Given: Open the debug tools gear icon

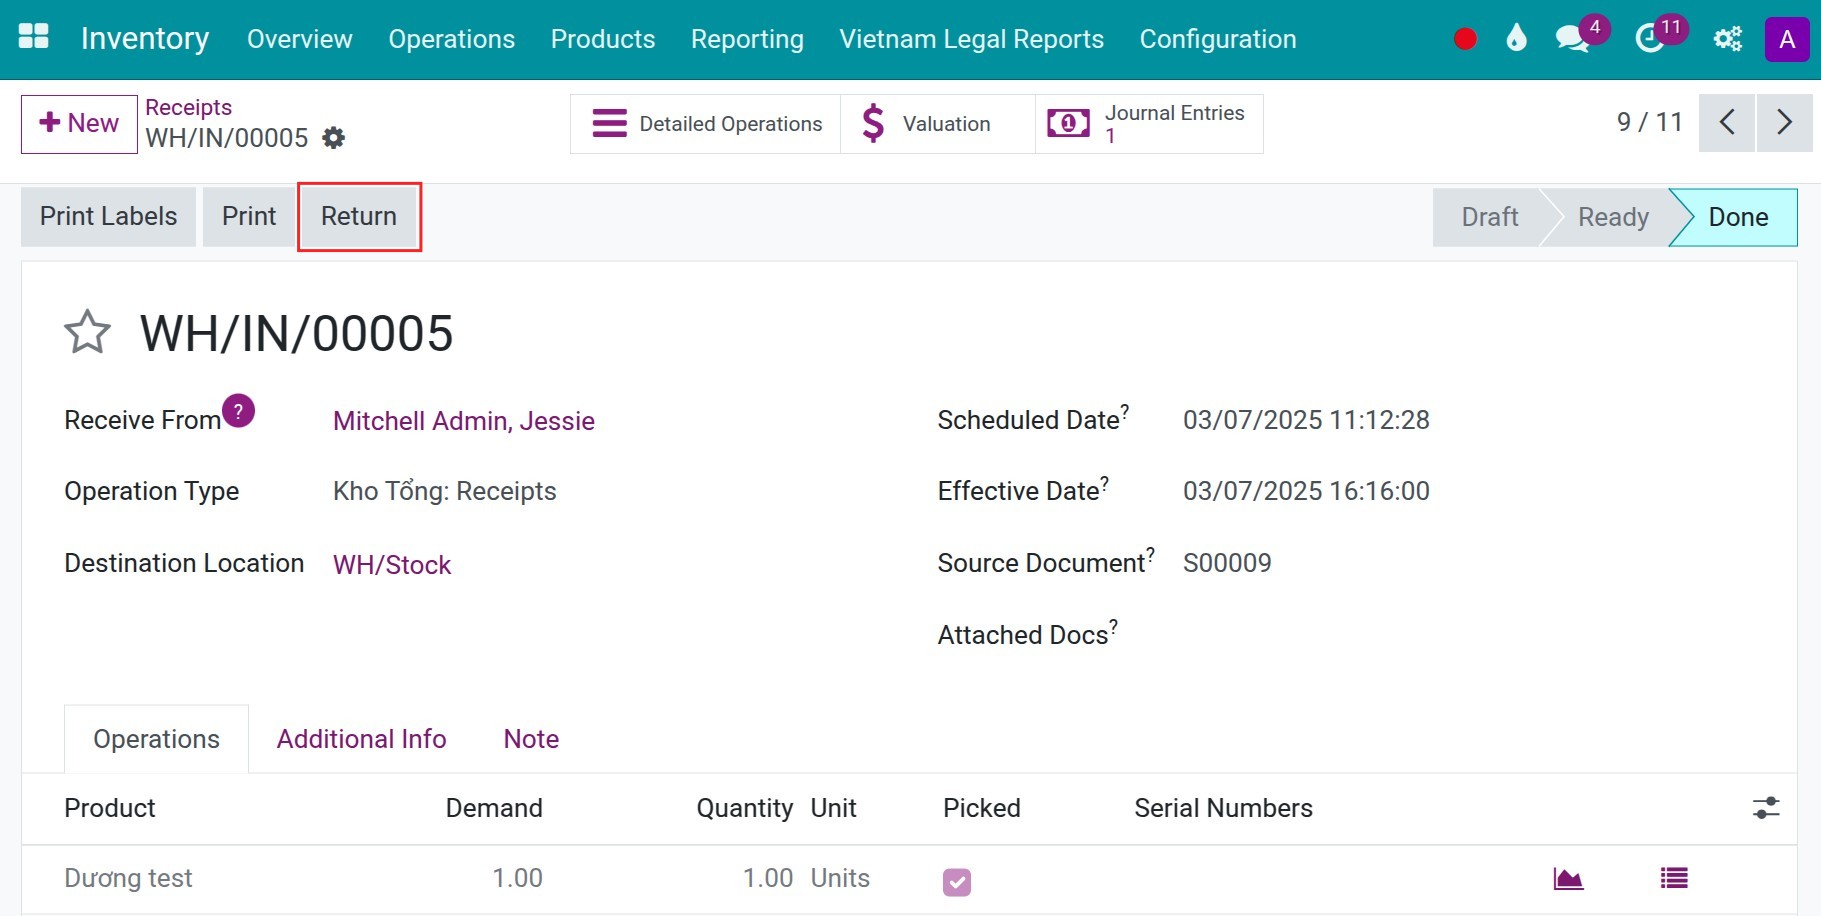Looking at the screenshot, I should pyautogui.click(x=1727, y=39).
